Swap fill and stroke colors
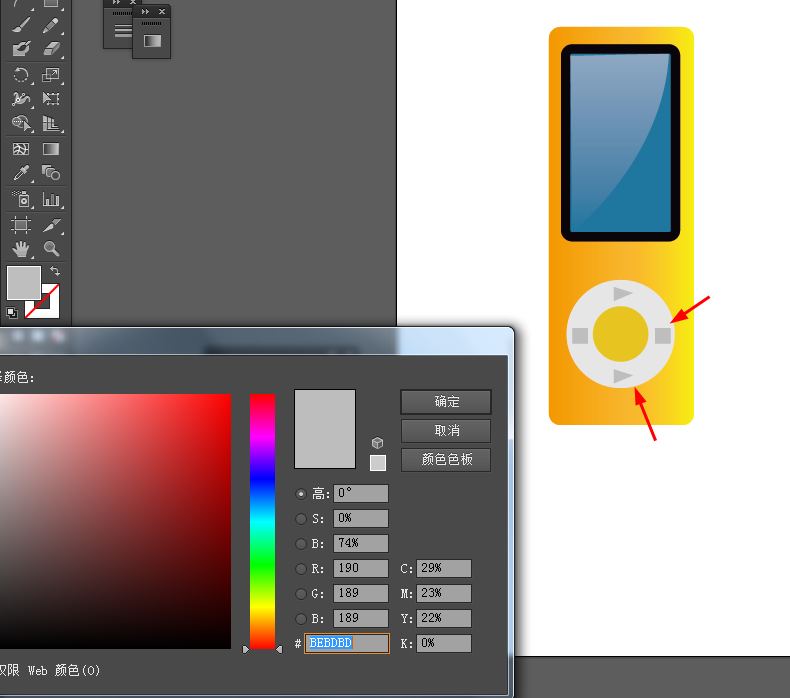The height and width of the screenshot is (698, 790). [55, 271]
